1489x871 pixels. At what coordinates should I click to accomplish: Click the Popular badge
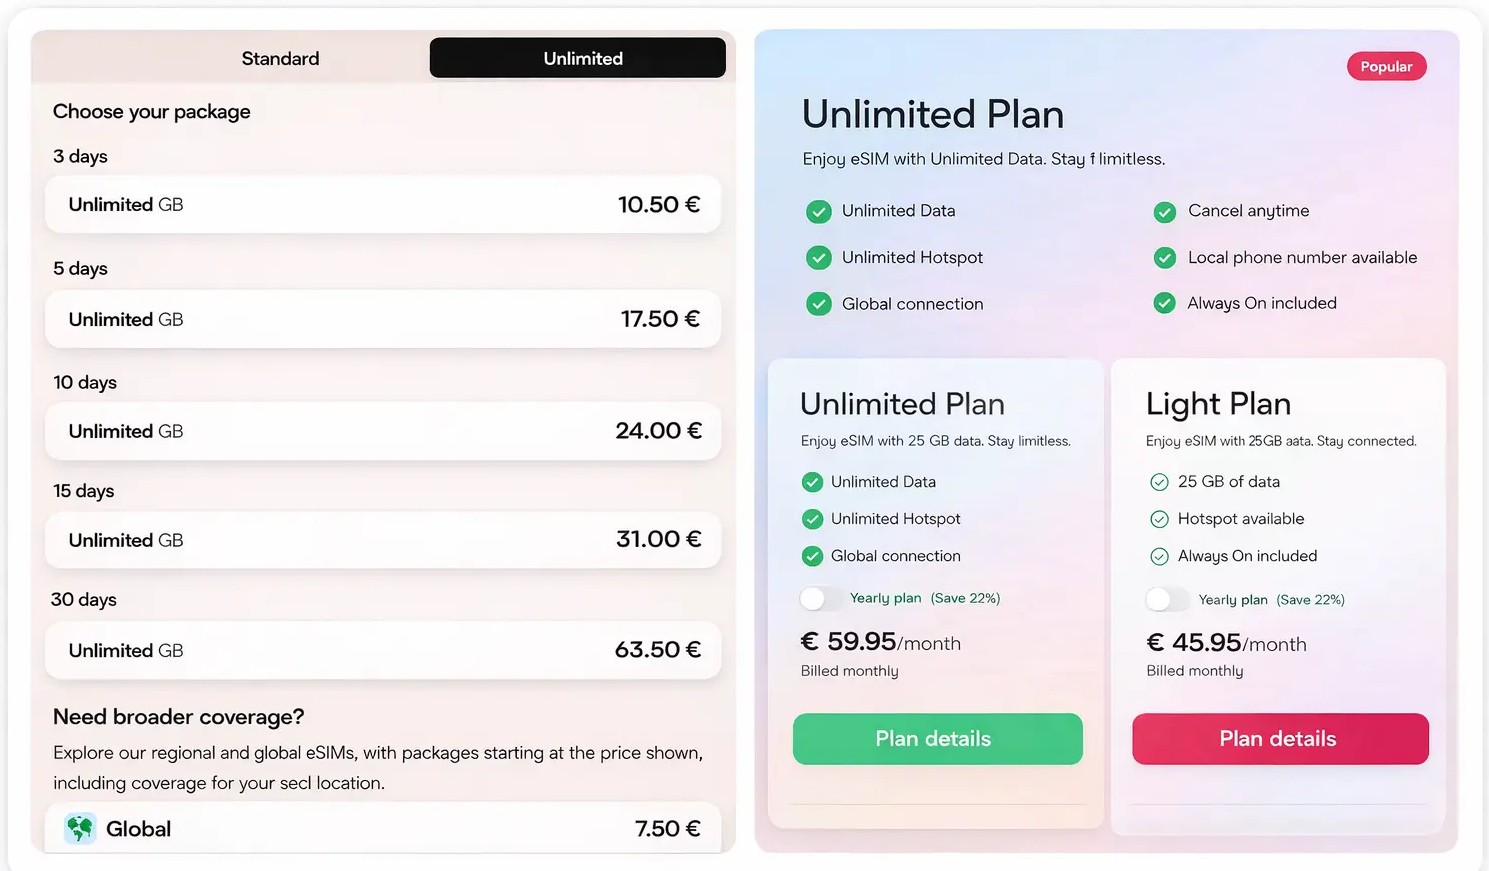pos(1386,66)
